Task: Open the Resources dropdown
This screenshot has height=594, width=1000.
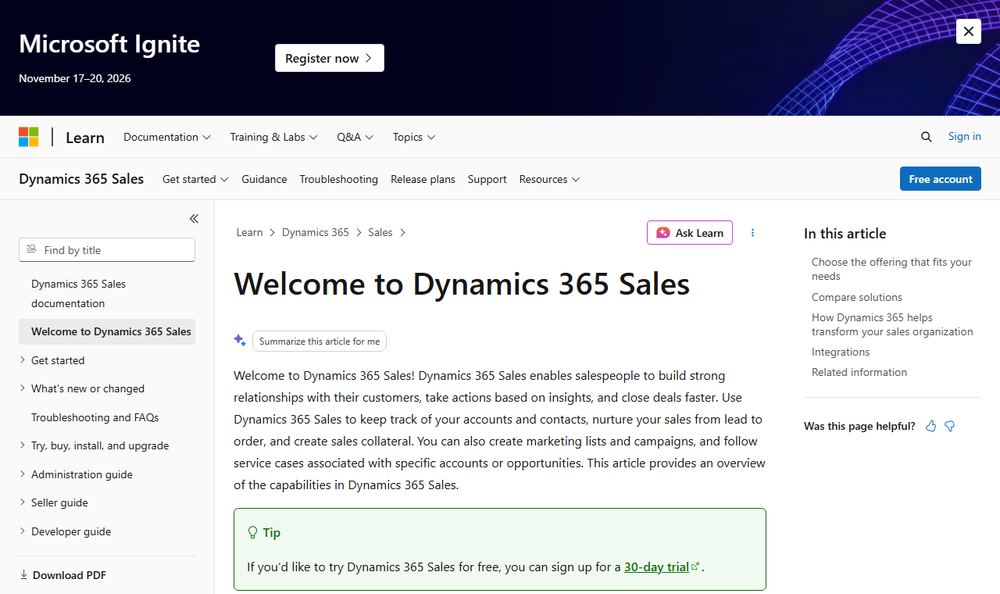Action: [x=549, y=179]
